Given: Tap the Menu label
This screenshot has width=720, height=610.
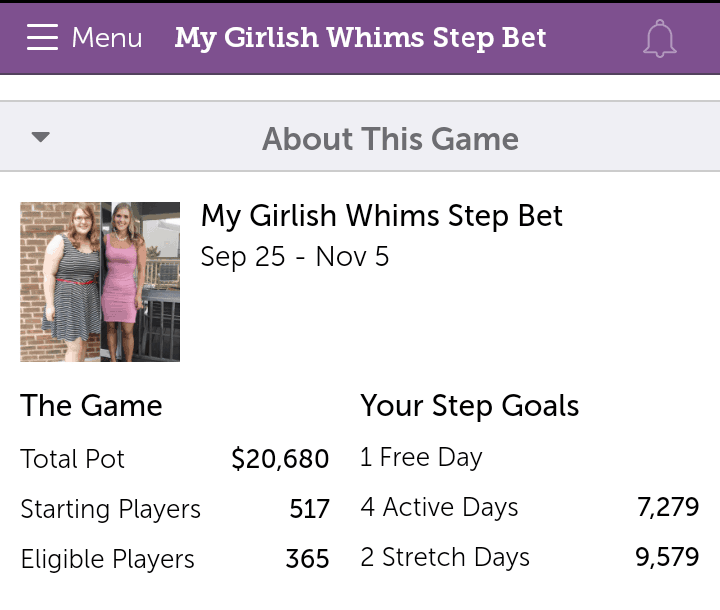Looking at the screenshot, I should pyautogui.click(x=107, y=37).
